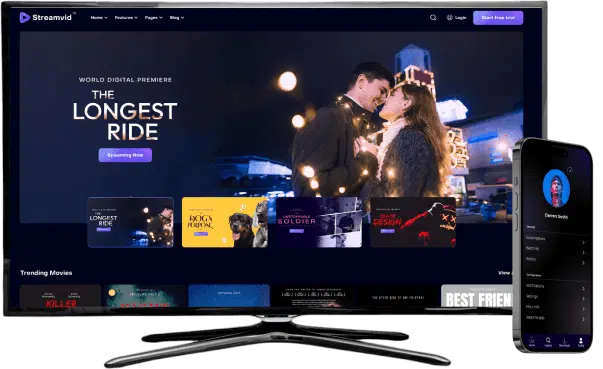
Task: Open search via the magnifier icon
Action: click(433, 18)
